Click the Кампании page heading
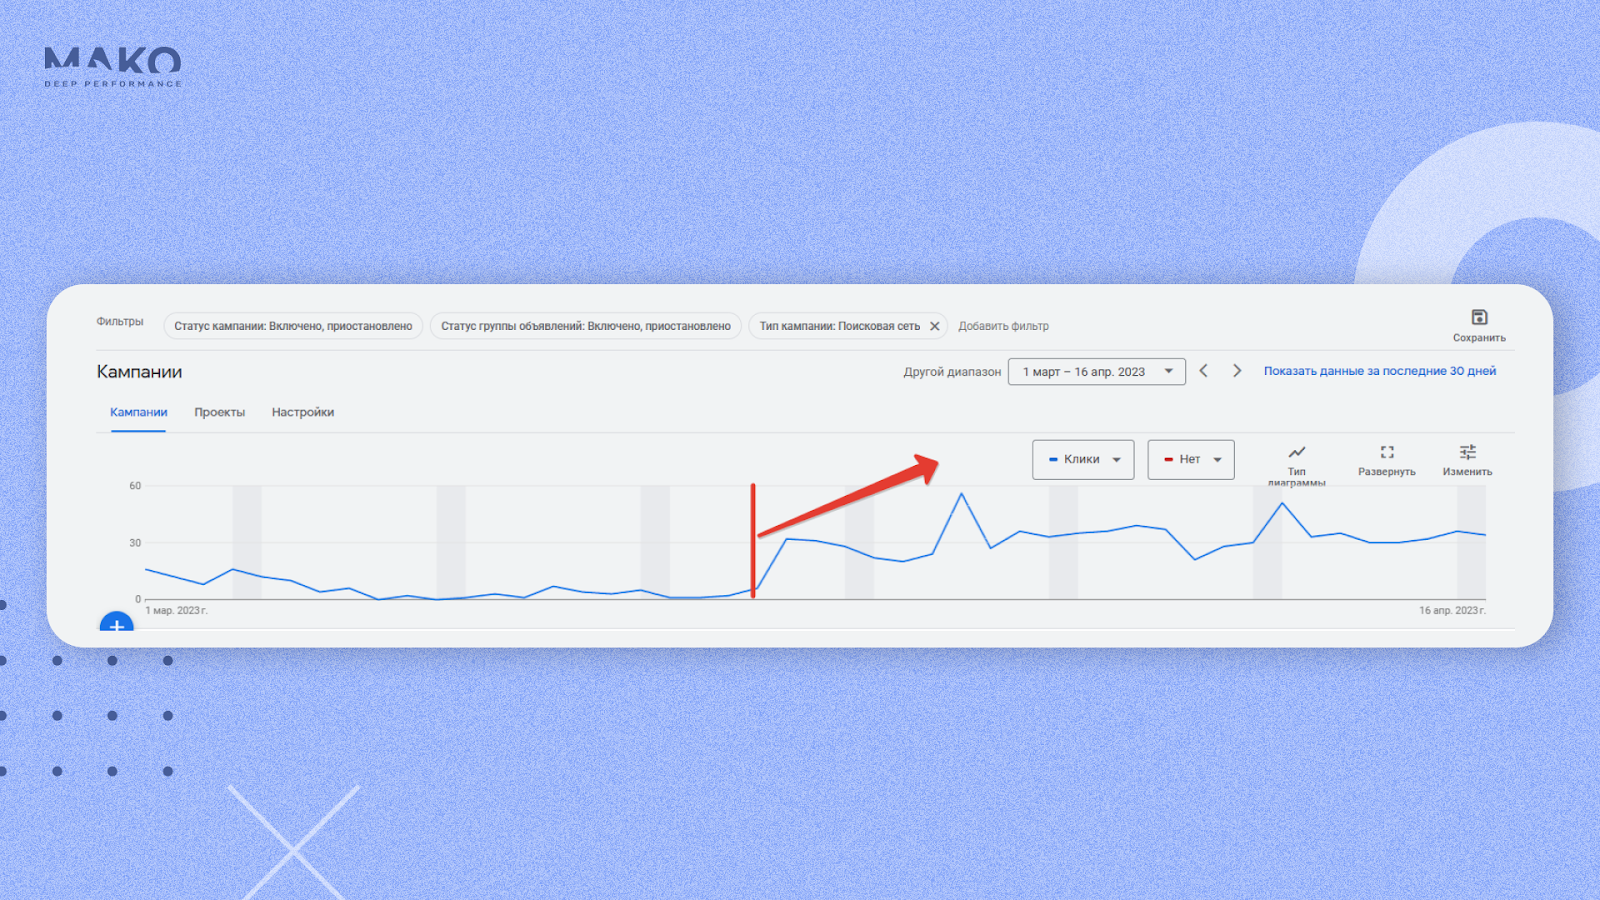The height and width of the screenshot is (900, 1600). (x=139, y=371)
